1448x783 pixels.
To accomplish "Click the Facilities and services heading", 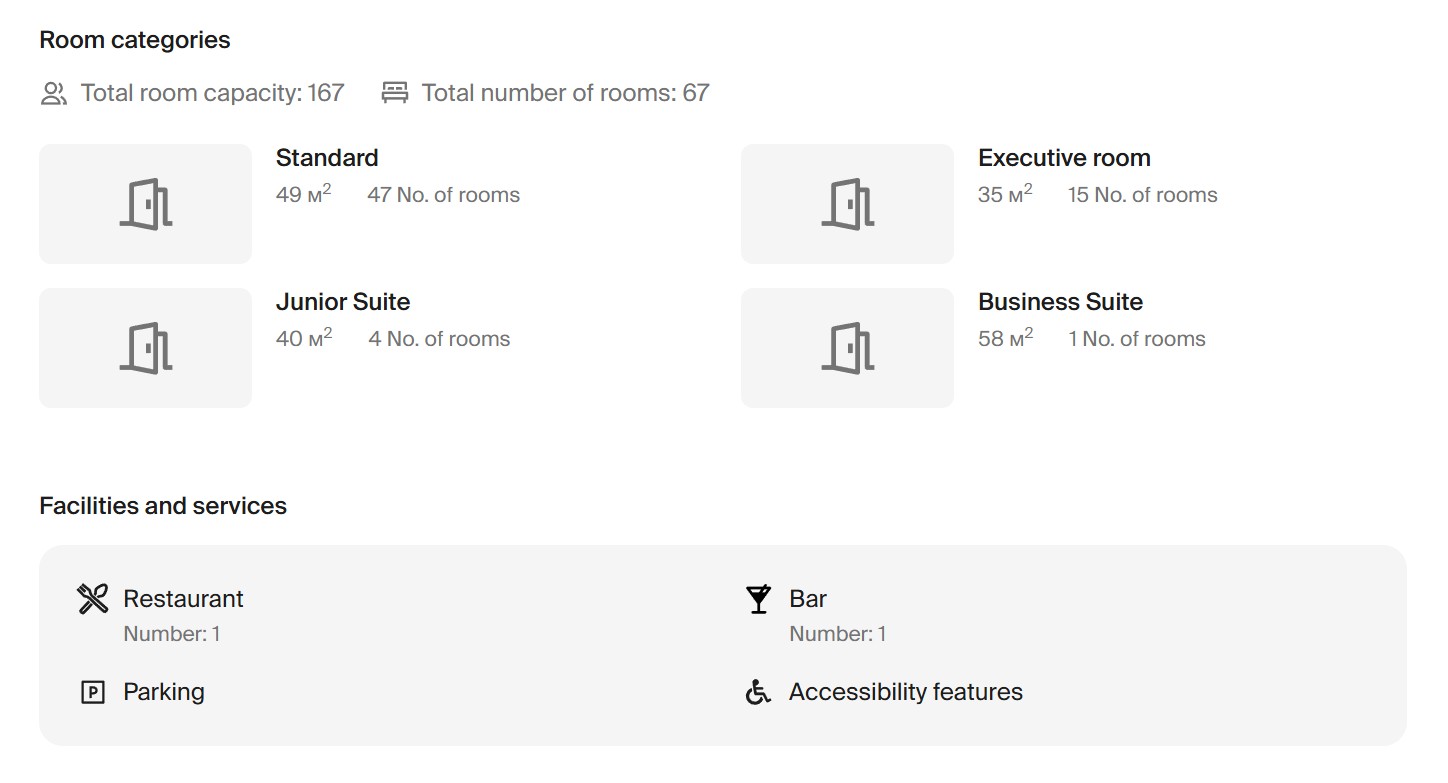I will coord(163,506).
